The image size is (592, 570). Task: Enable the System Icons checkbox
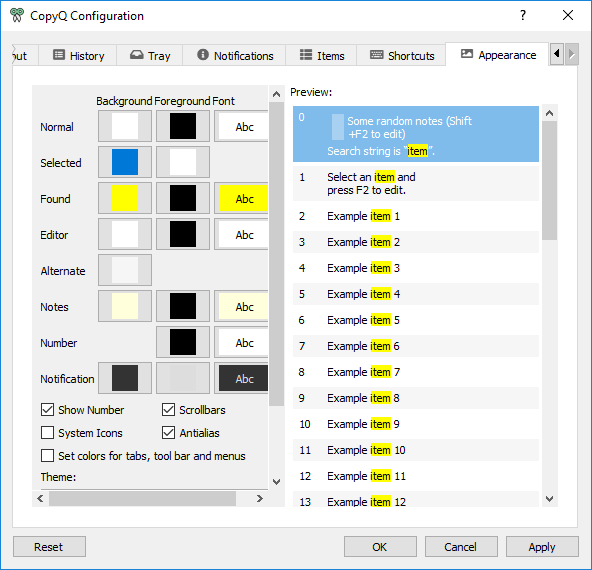(47, 433)
